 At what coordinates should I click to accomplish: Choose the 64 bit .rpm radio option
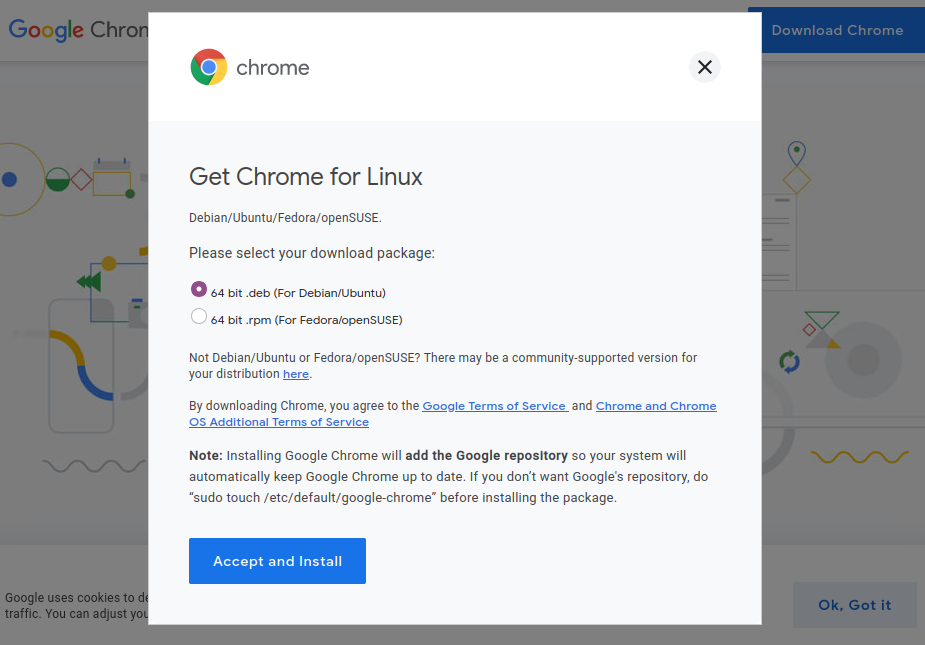pos(199,316)
